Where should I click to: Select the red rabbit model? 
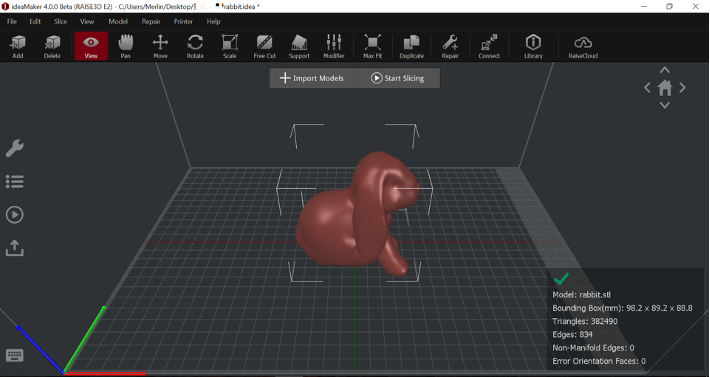(x=358, y=213)
